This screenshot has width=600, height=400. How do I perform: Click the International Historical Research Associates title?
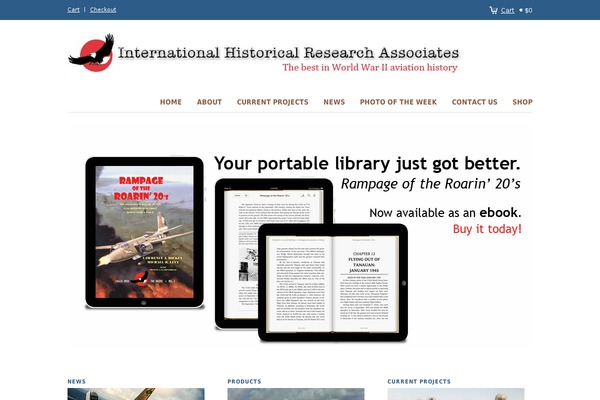pos(289,53)
